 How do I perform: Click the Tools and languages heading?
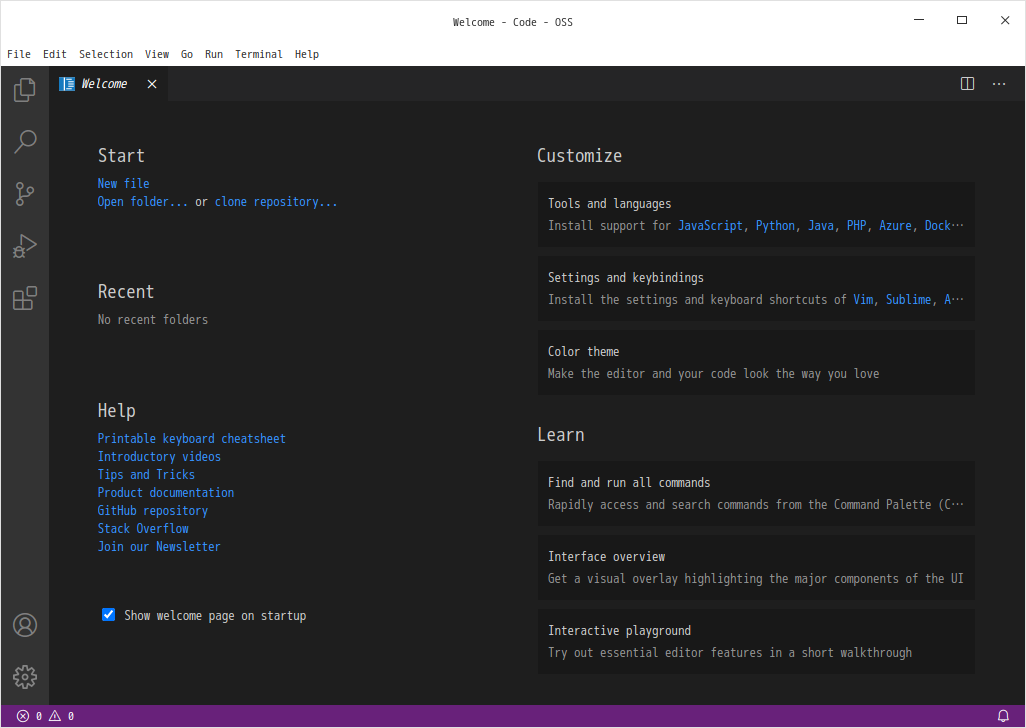tap(609, 204)
